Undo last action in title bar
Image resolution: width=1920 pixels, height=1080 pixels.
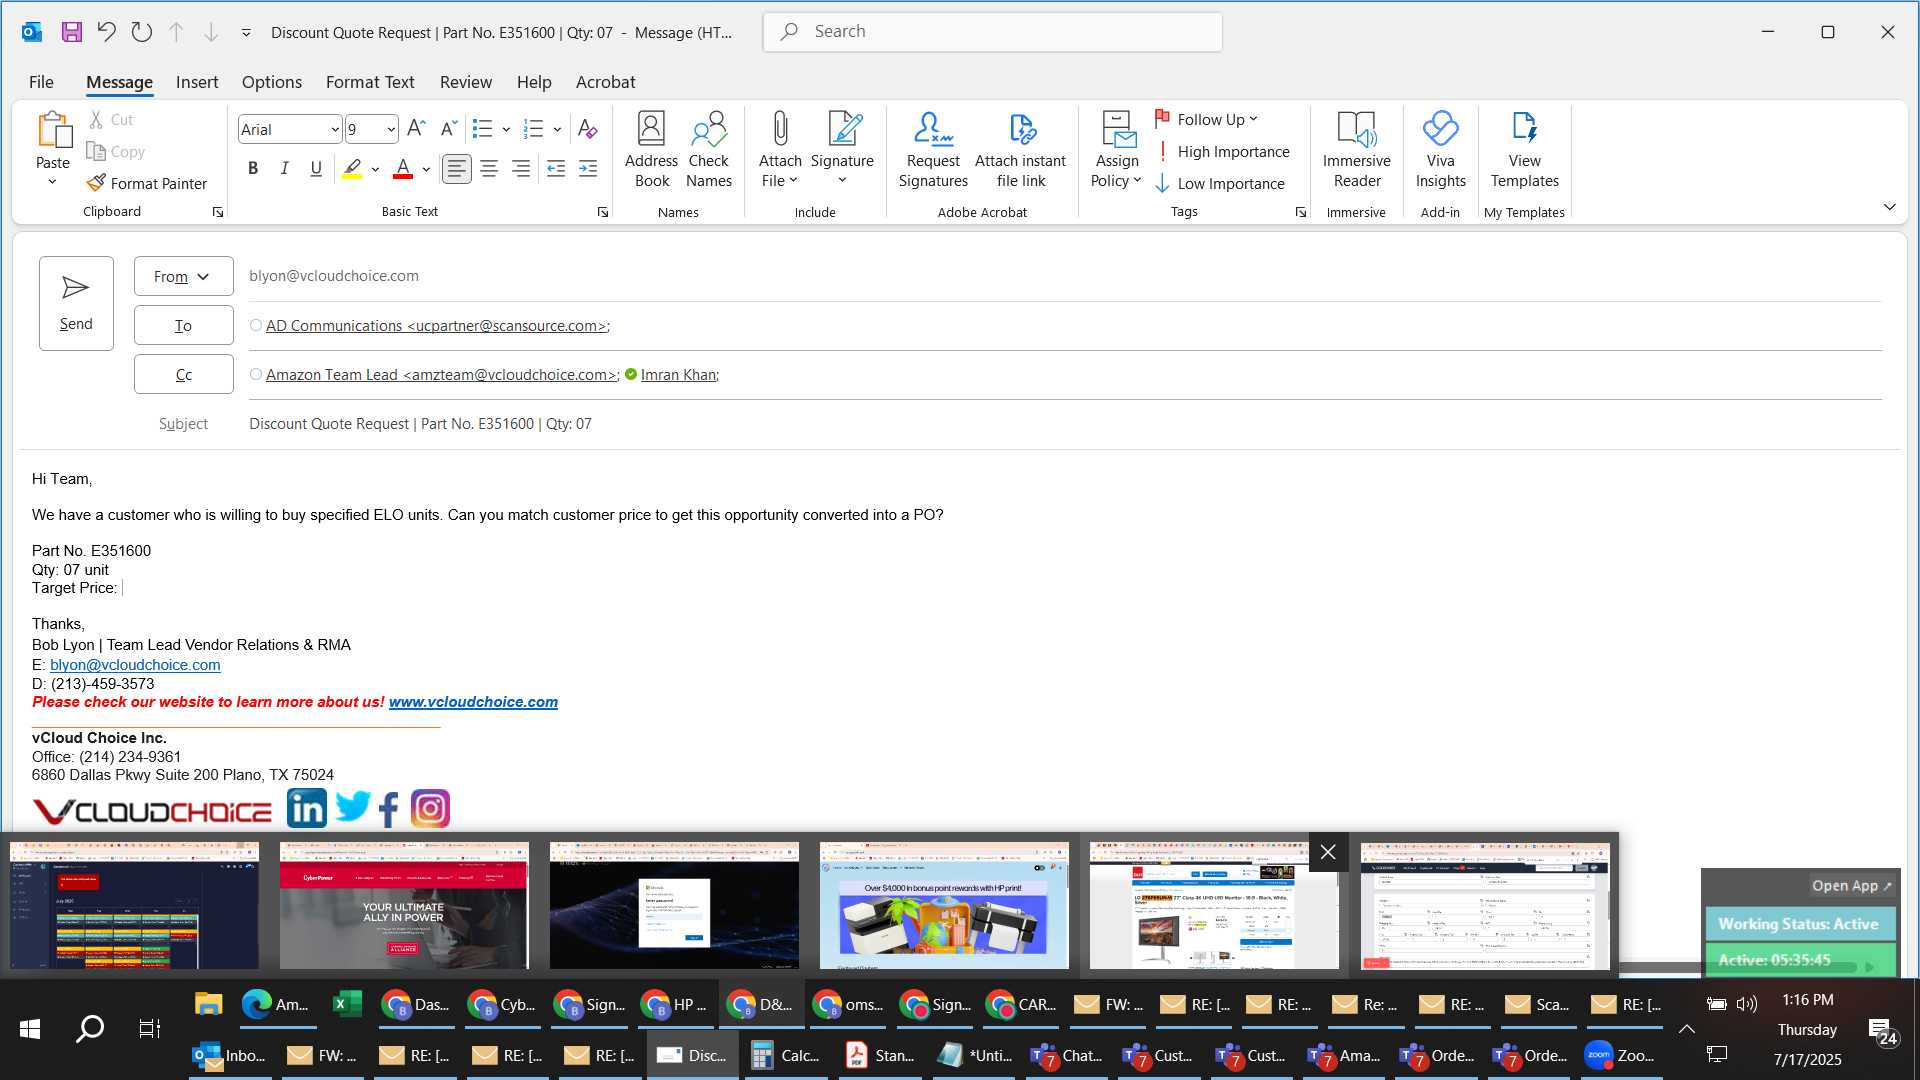[x=106, y=32]
